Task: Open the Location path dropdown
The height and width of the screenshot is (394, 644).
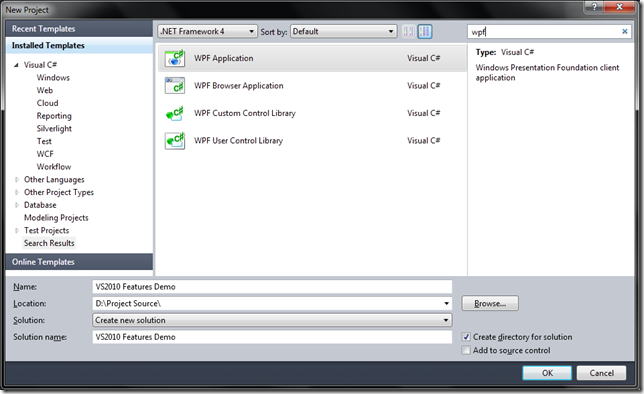Action: coord(446,303)
